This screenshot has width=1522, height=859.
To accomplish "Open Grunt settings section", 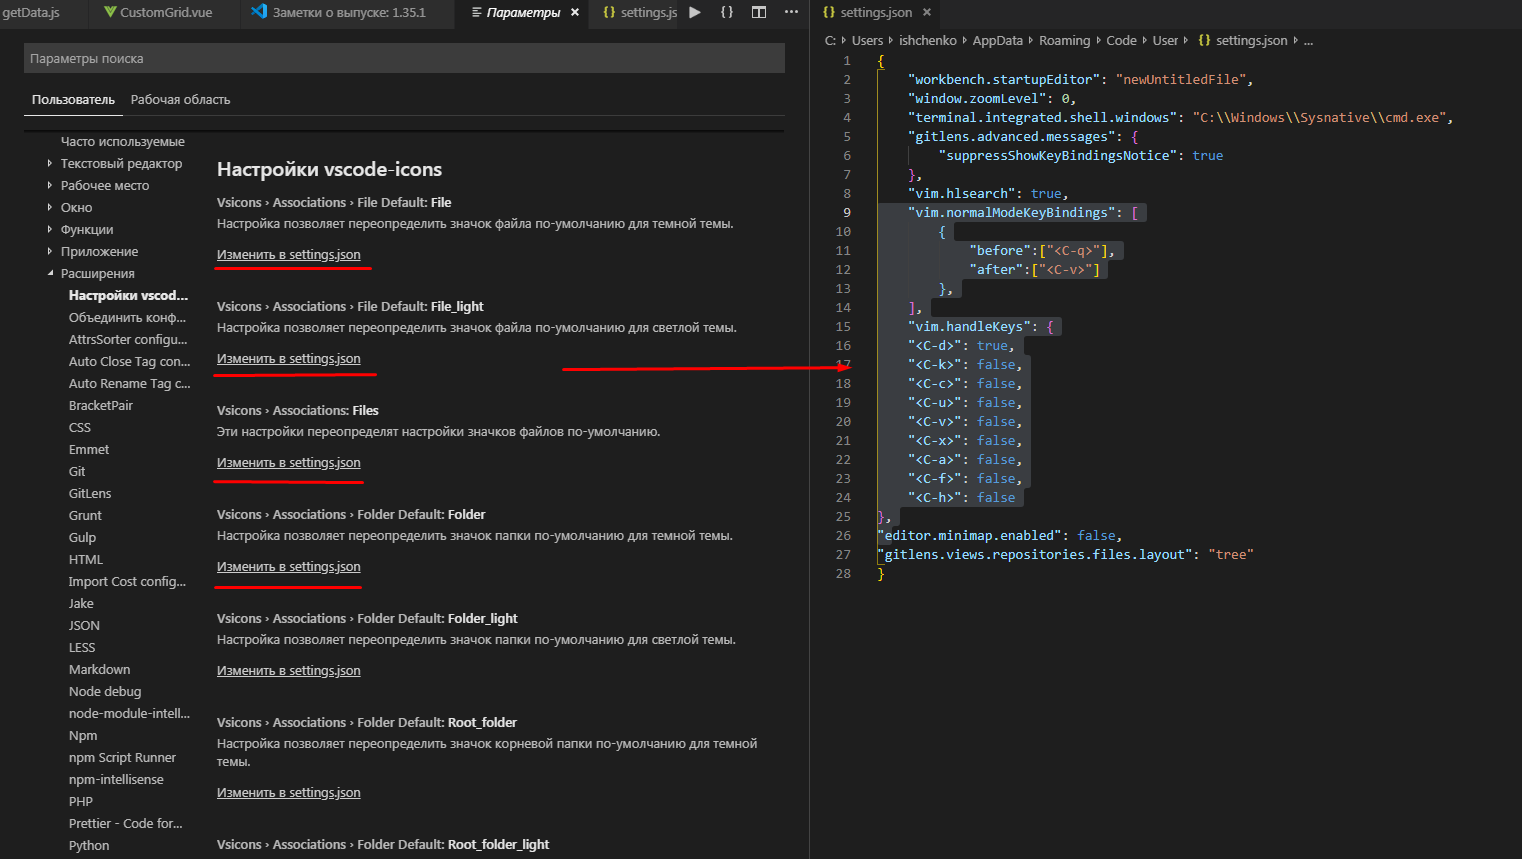I will 85,515.
